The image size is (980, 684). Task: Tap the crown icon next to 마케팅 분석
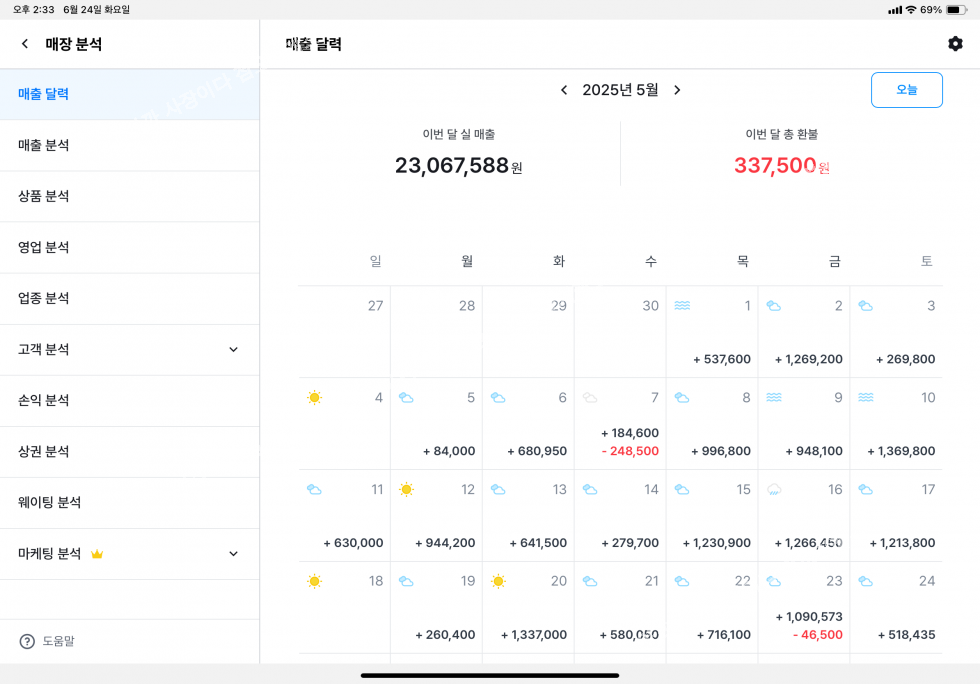(x=97, y=554)
